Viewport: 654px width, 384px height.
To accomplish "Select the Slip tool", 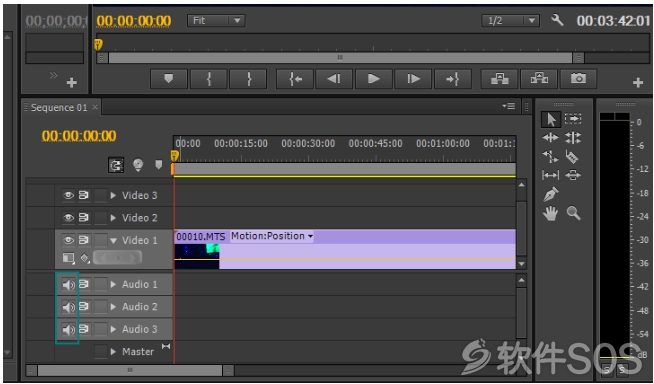I will [551, 175].
